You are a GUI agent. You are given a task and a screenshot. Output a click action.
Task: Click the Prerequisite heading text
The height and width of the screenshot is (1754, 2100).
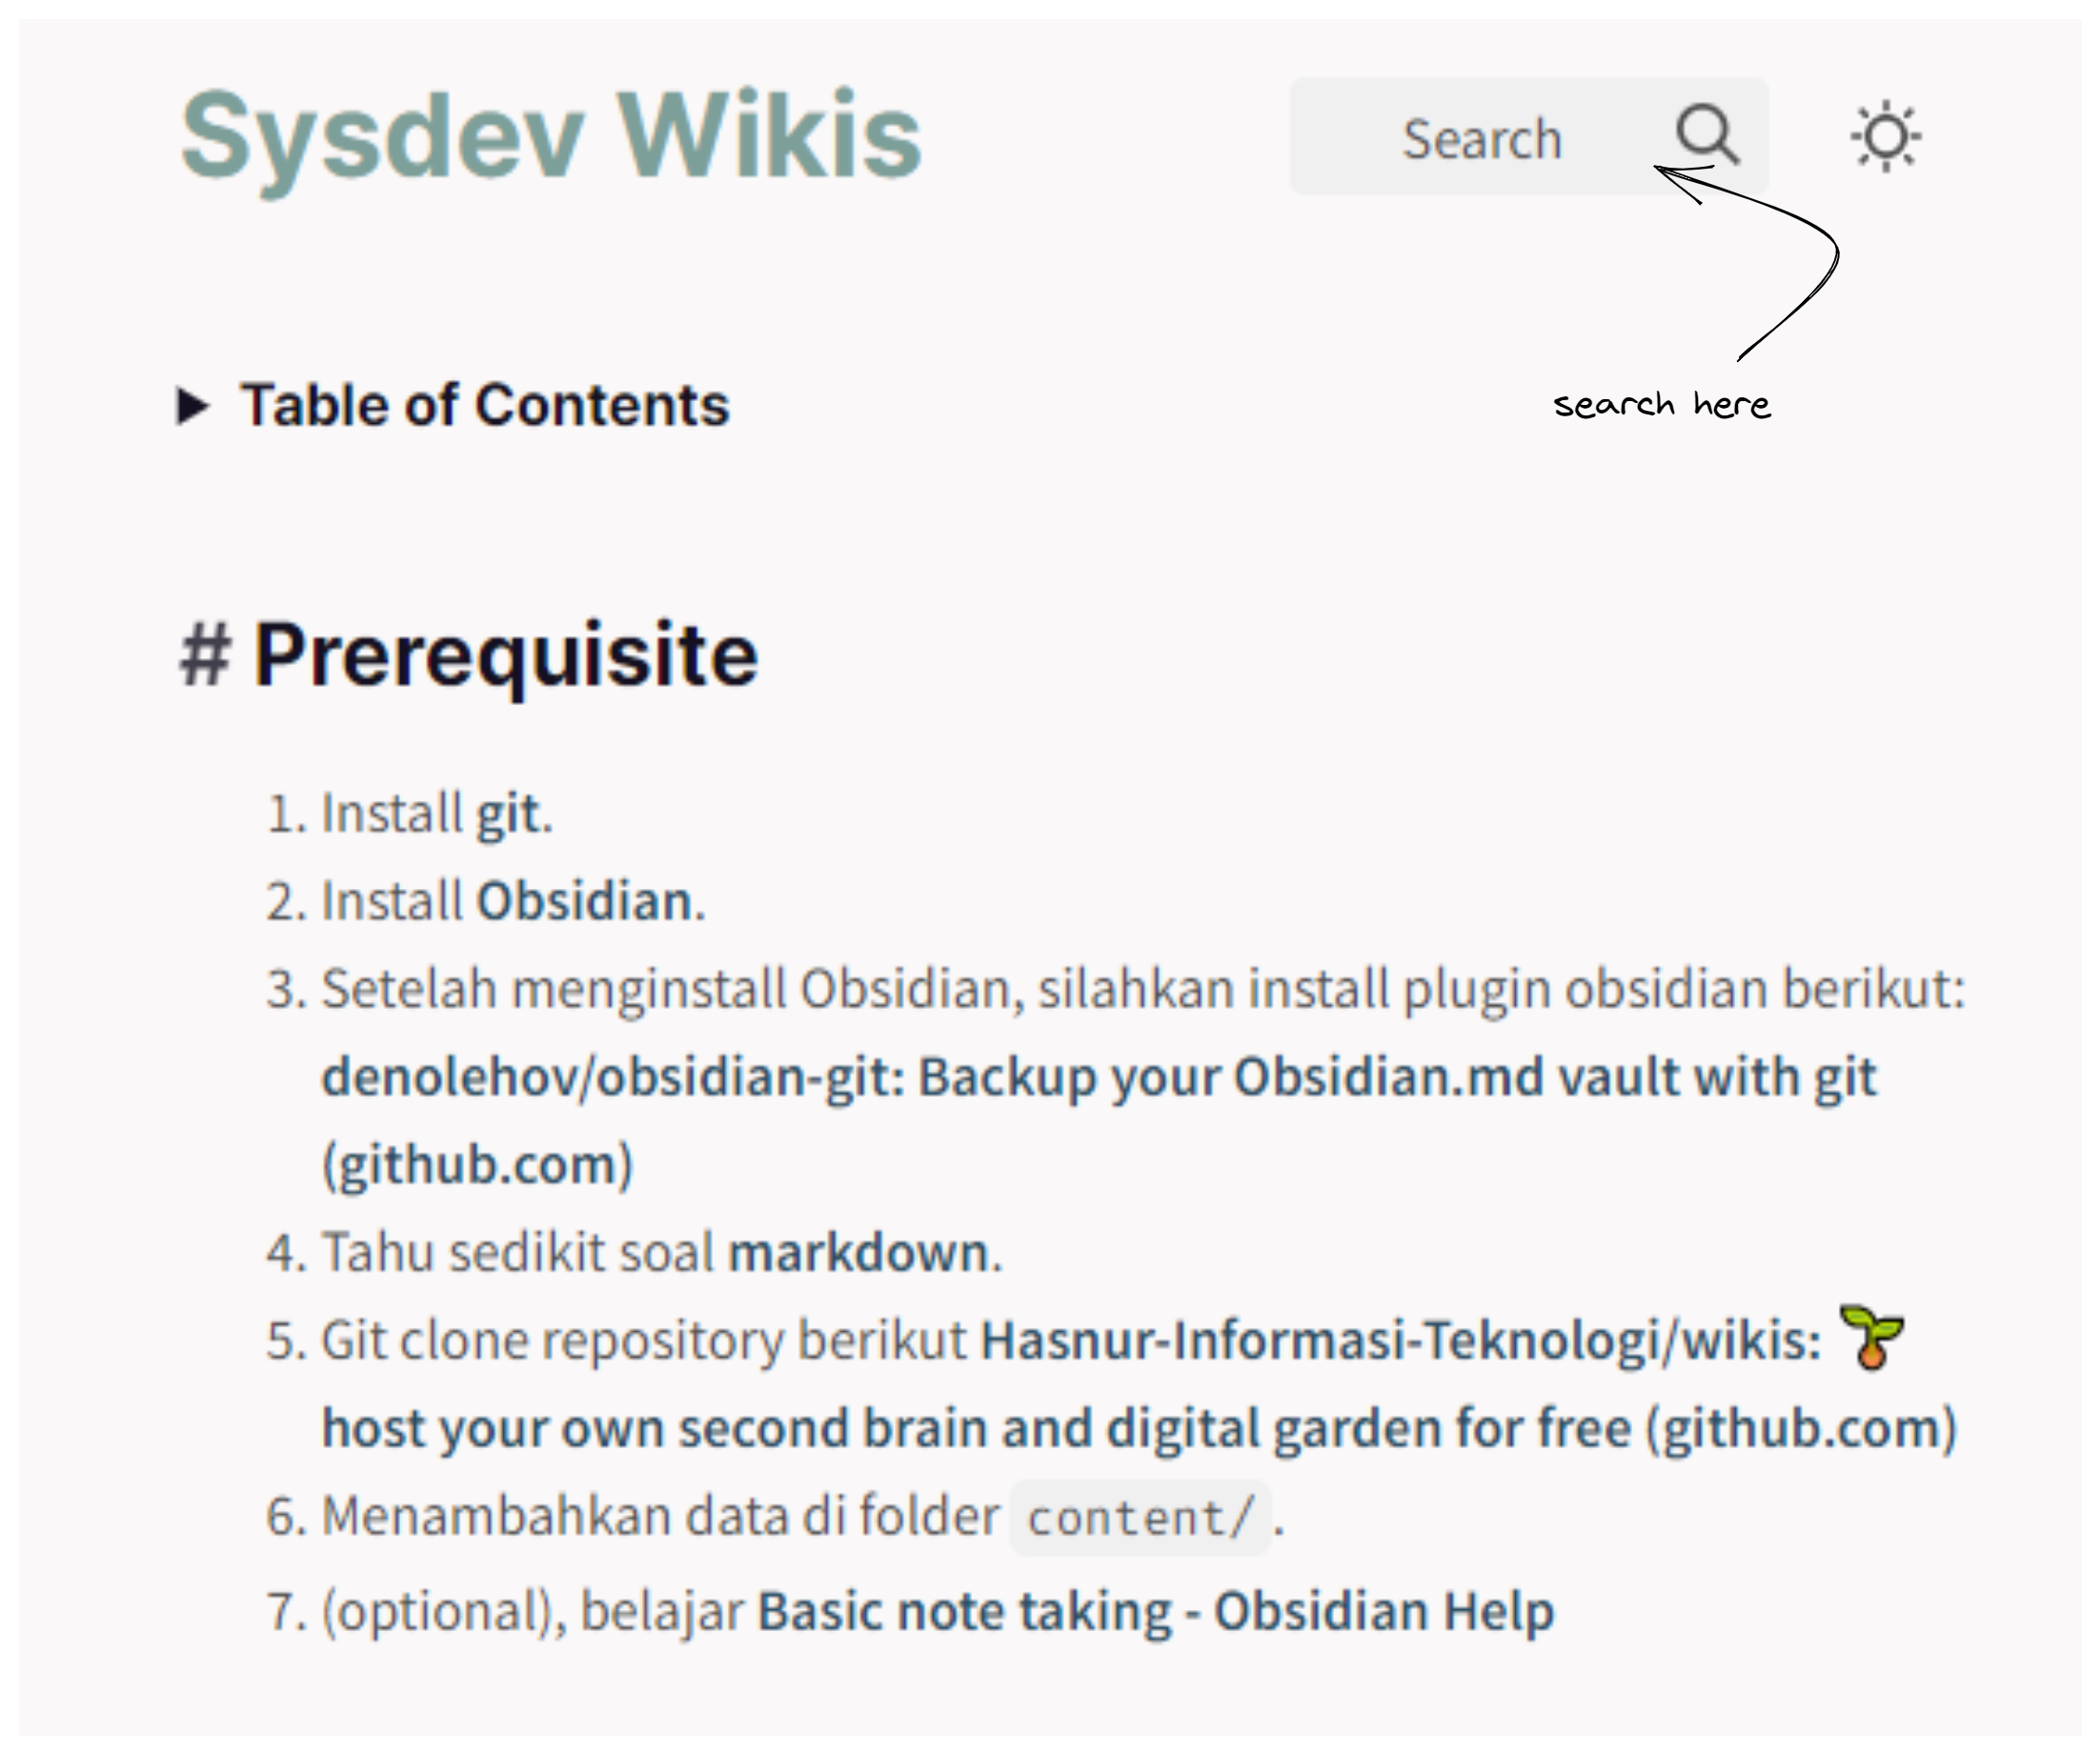click(x=505, y=656)
